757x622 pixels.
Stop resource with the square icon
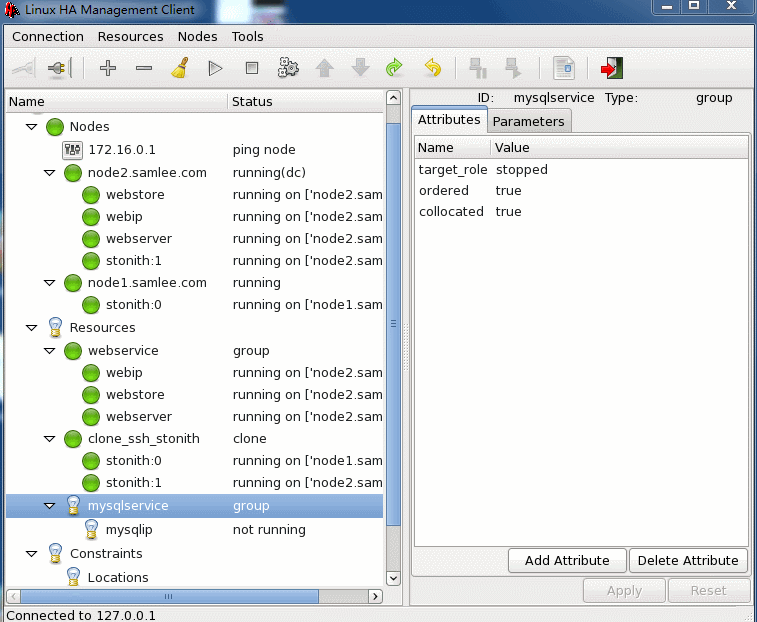pyautogui.click(x=252, y=68)
